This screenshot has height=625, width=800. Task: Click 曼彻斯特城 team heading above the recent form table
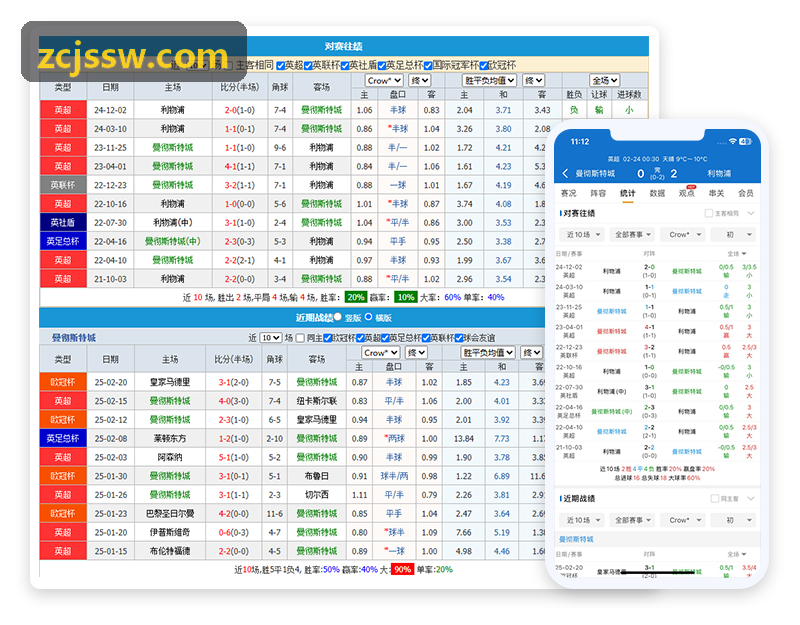point(74,338)
